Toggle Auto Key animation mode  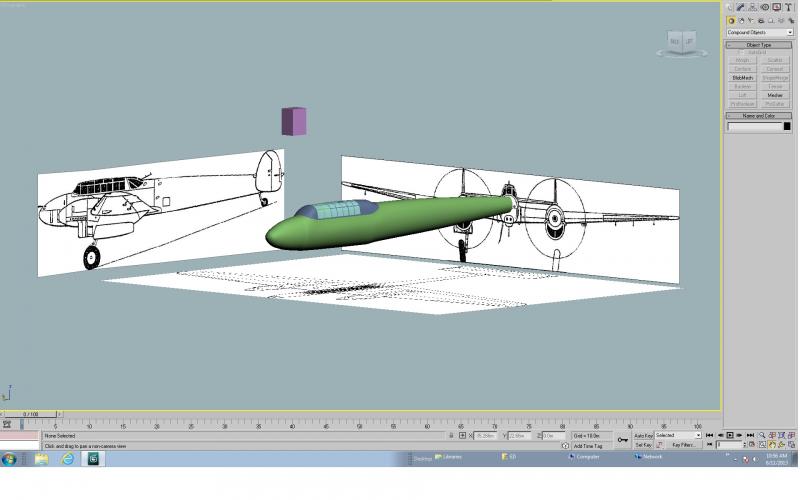tap(643, 436)
